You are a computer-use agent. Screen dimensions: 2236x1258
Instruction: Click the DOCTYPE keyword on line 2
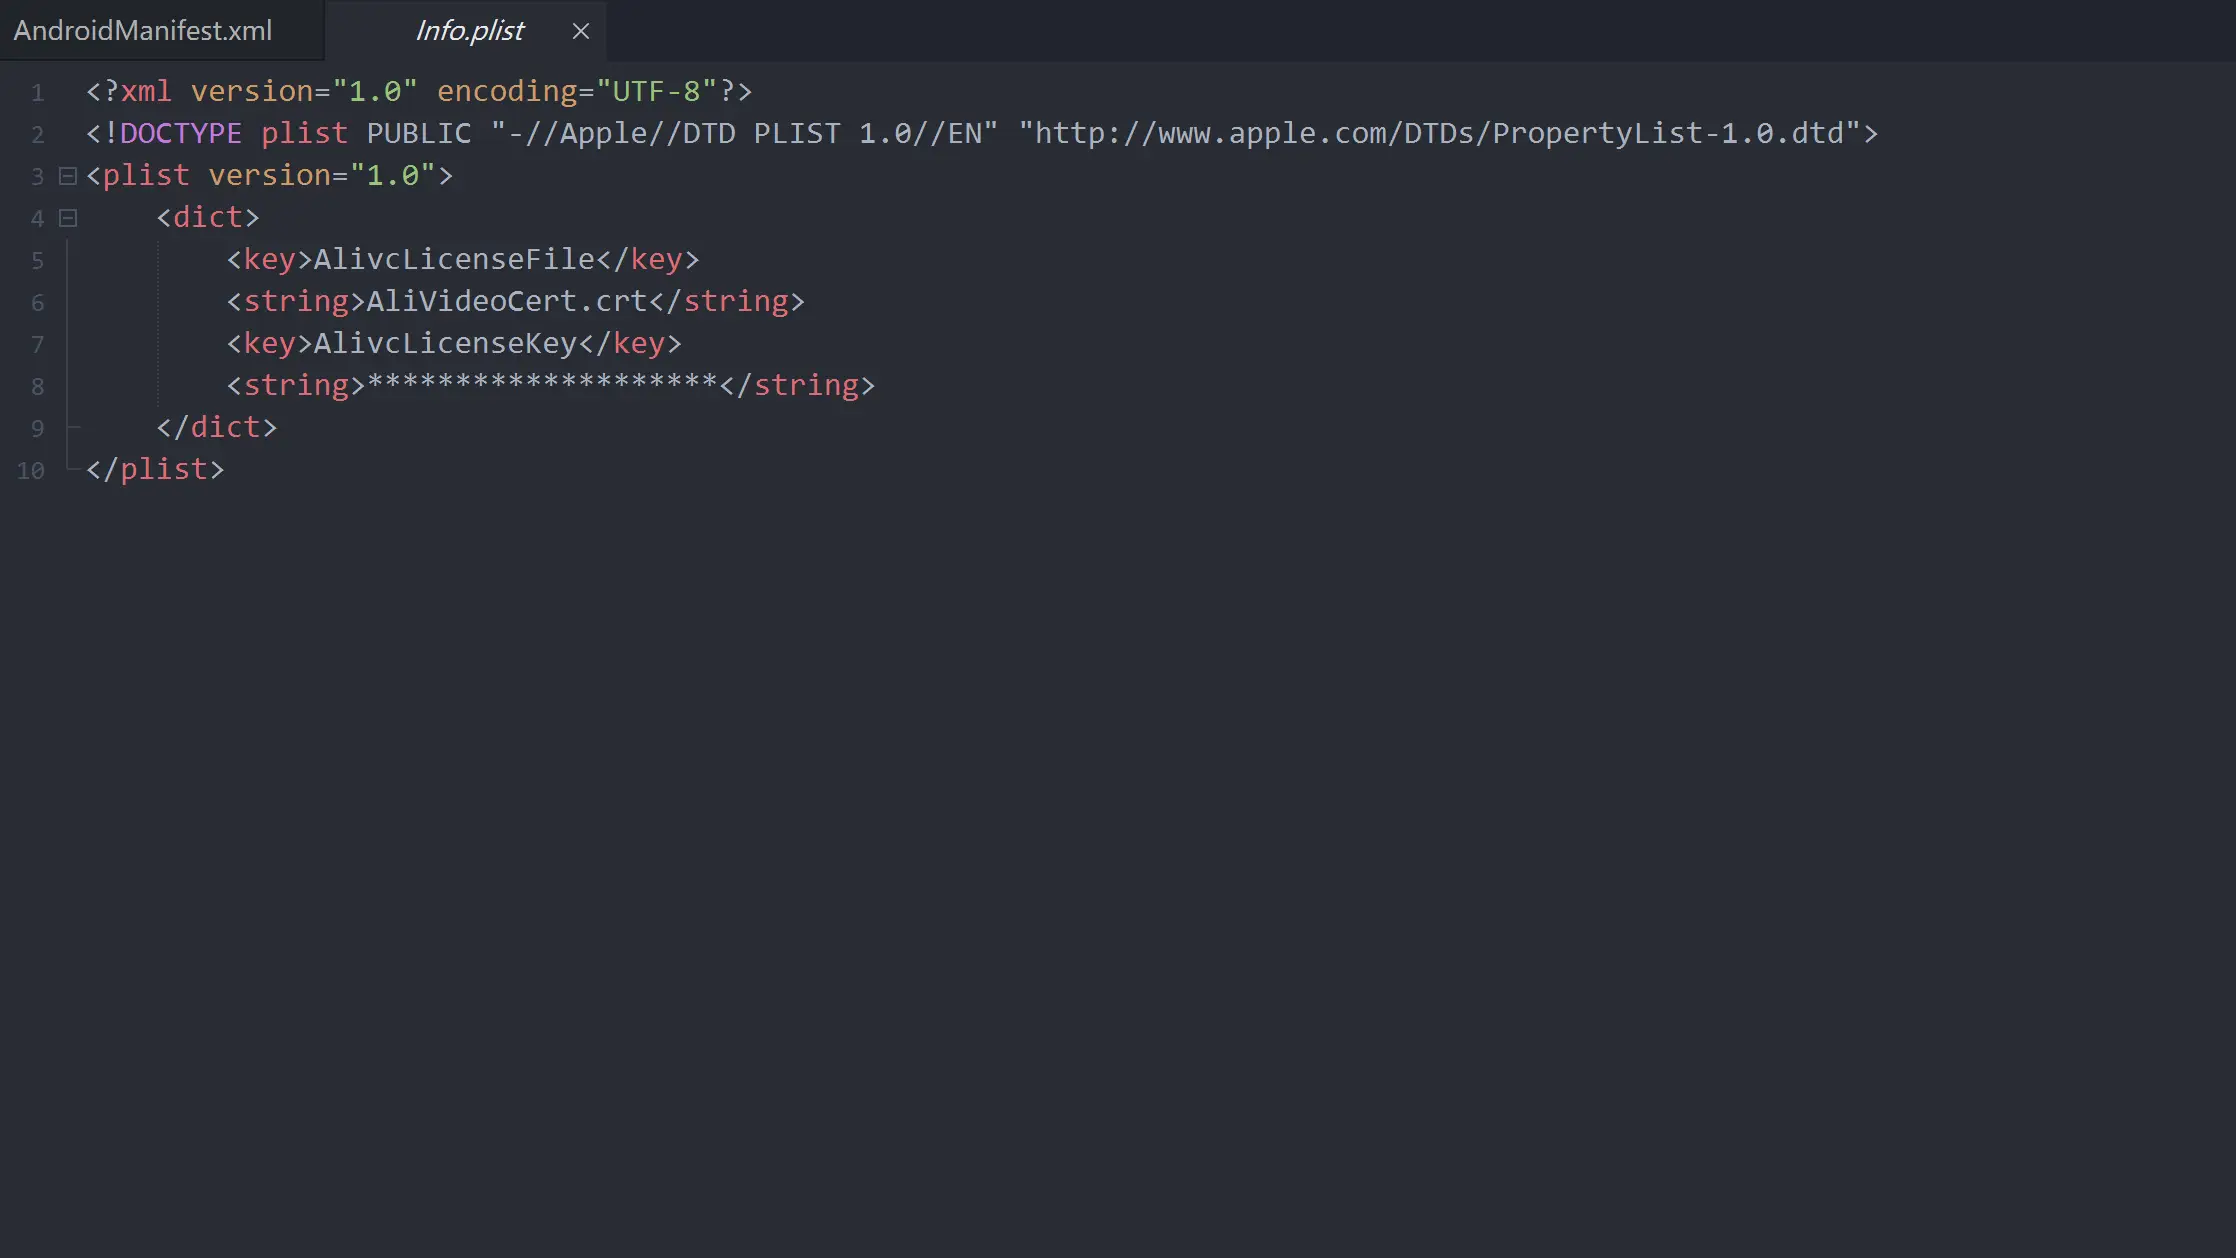(181, 133)
